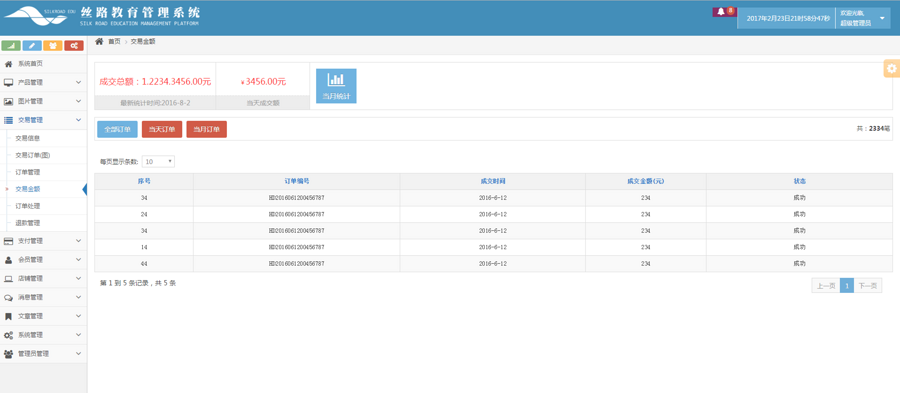The image size is (900, 393).
Task: Click the person icon of 会员管理
Action: point(9,260)
